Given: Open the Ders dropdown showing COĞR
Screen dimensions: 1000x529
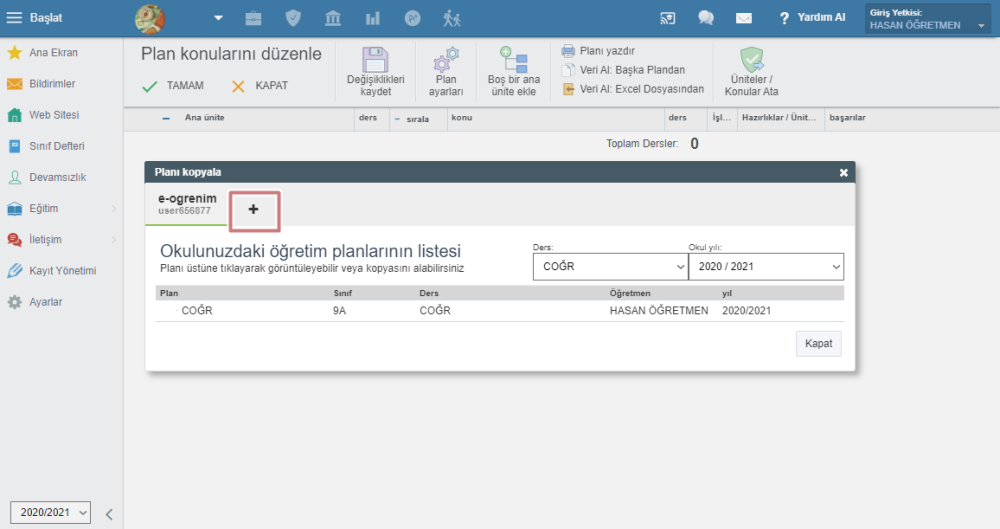Looking at the screenshot, I should point(609,267).
